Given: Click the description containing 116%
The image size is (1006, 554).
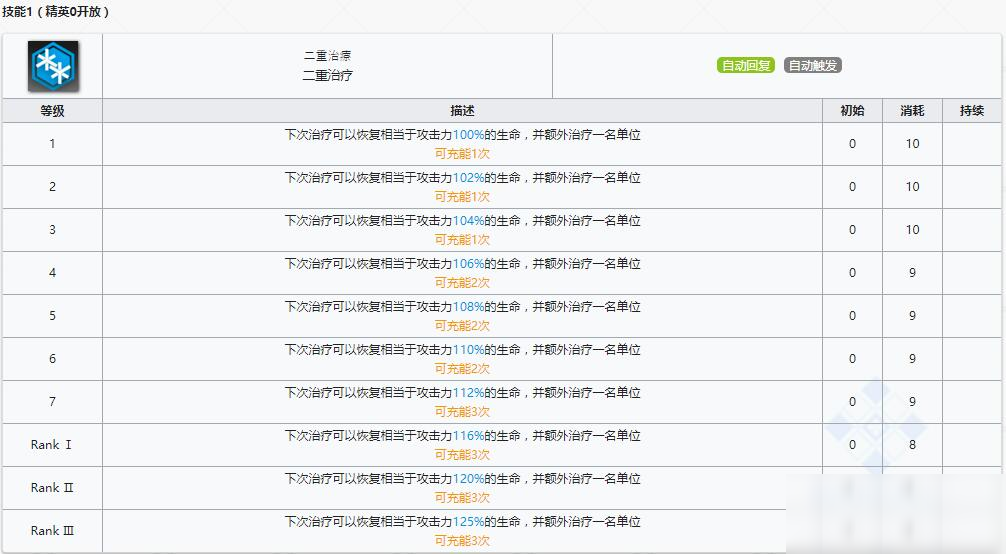Looking at the screenshot, I should 462,436.
